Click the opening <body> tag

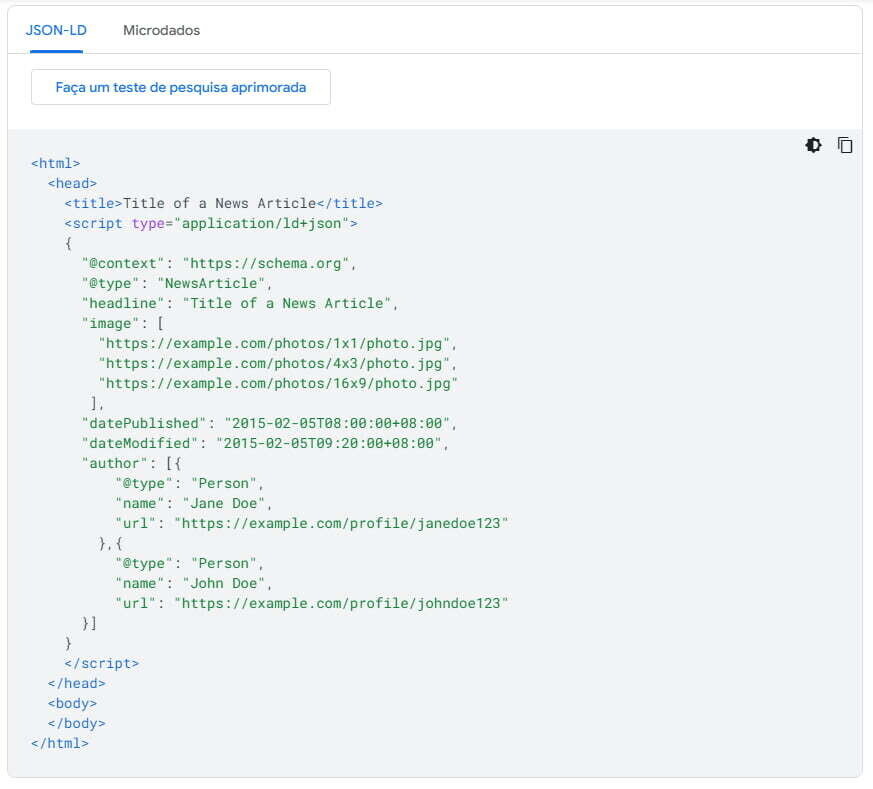[72, 704]
